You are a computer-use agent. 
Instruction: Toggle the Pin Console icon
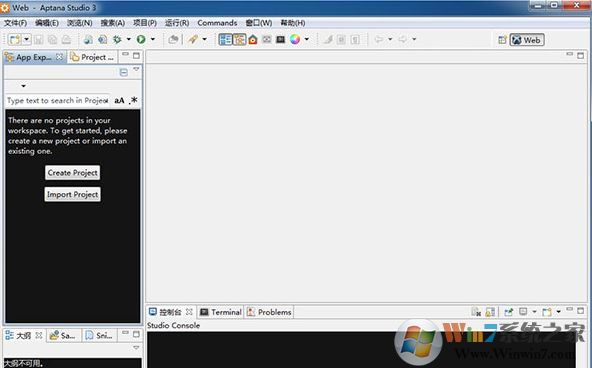point(509,312)
